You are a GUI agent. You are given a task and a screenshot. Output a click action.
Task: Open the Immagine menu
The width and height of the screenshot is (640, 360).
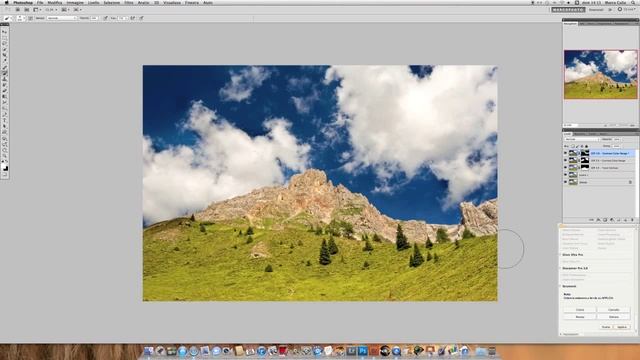click(x=75, y=2)
